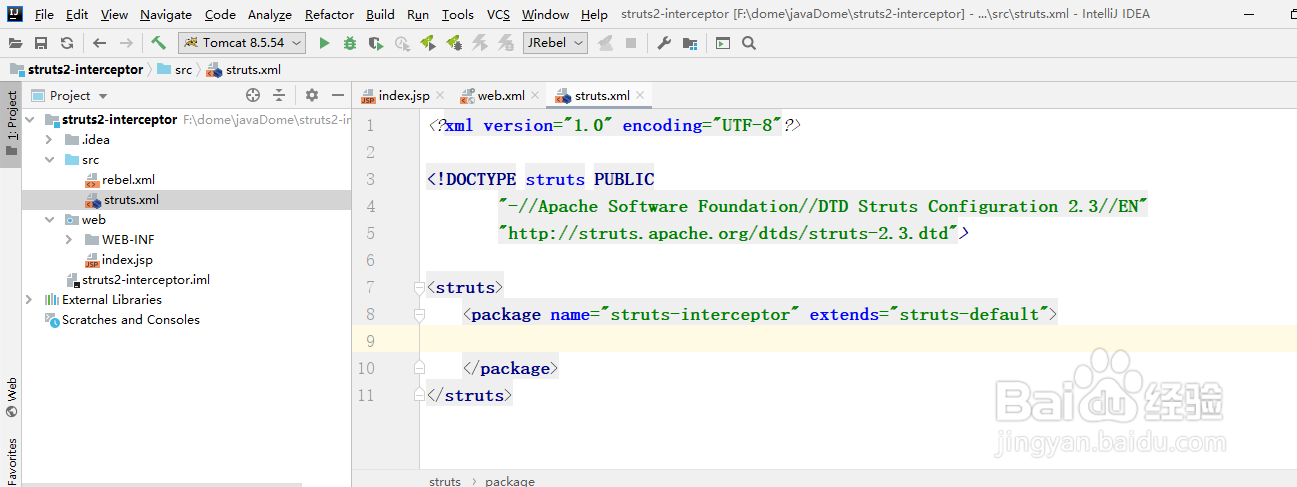
Task: Click the Open folder toolbar icon
Action: tap(15, 43)
